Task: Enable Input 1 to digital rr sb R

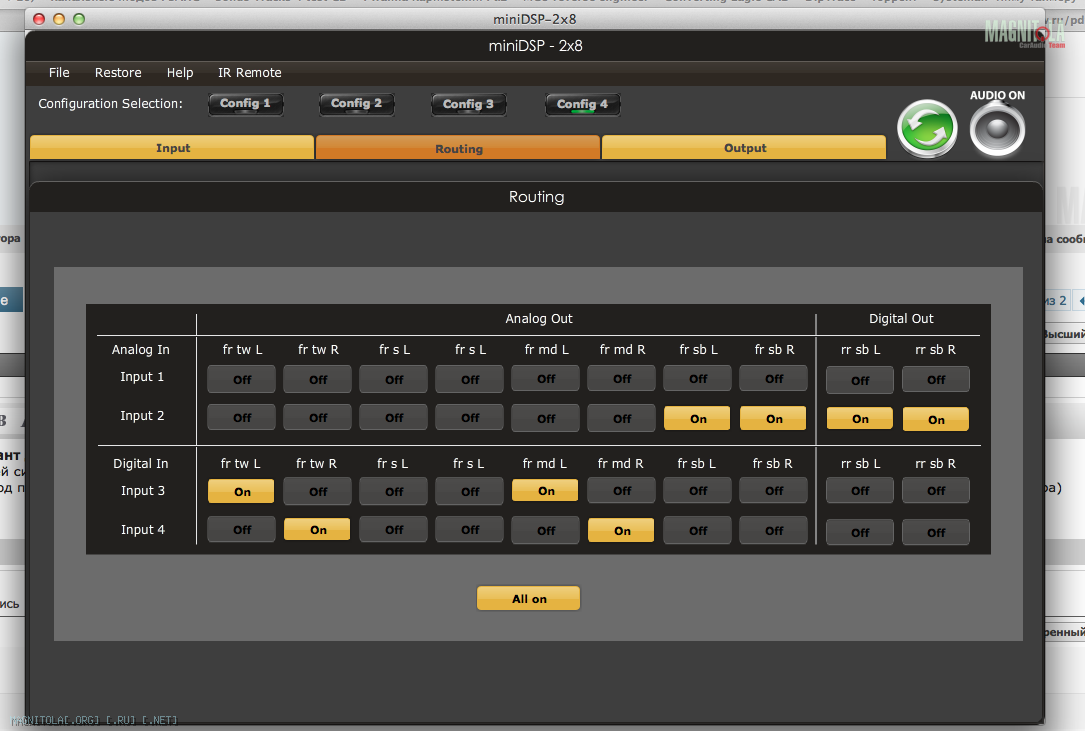Action: tap(936, 379)
